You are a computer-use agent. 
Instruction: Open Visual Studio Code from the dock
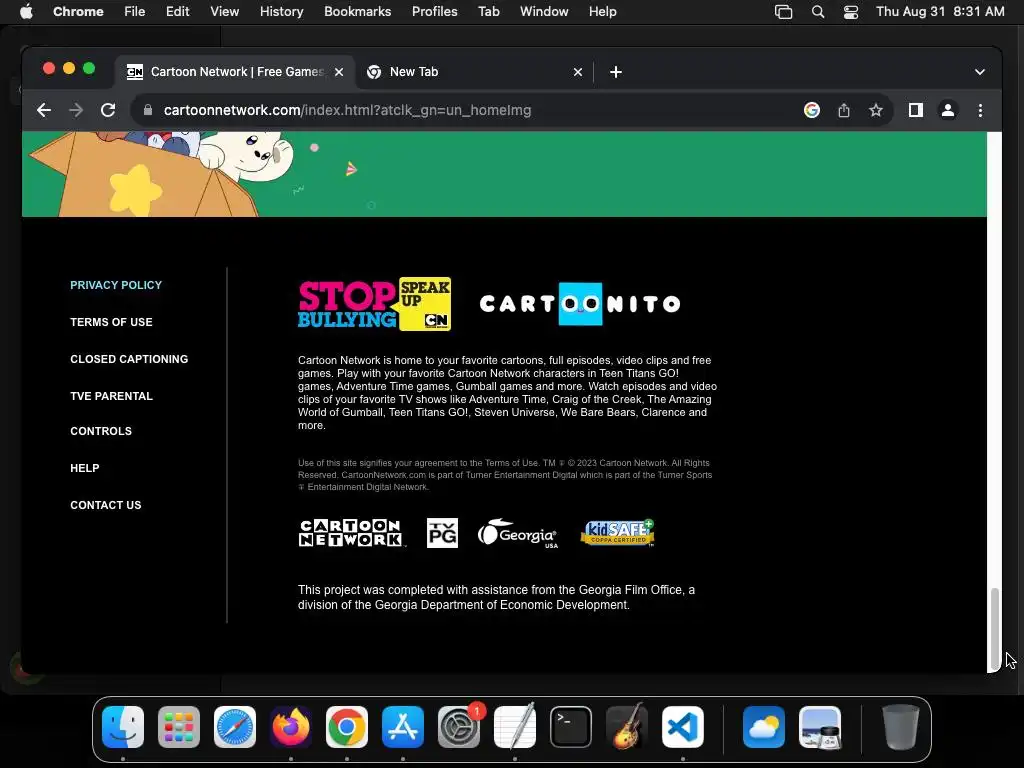point(683,726)
